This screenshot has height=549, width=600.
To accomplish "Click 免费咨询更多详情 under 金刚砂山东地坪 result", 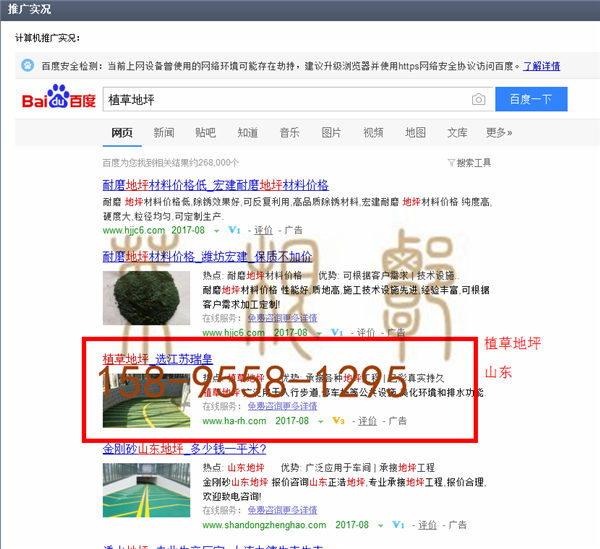I will [282, 510].
